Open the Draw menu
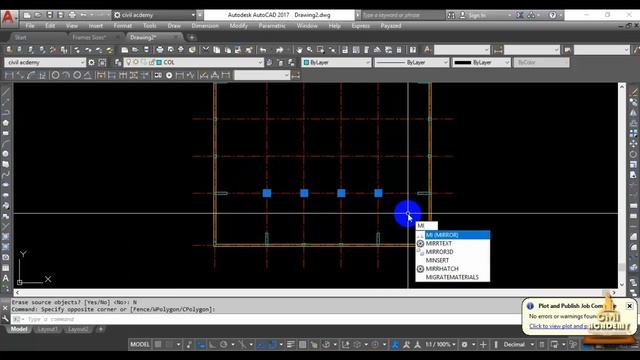 point(174,26)
